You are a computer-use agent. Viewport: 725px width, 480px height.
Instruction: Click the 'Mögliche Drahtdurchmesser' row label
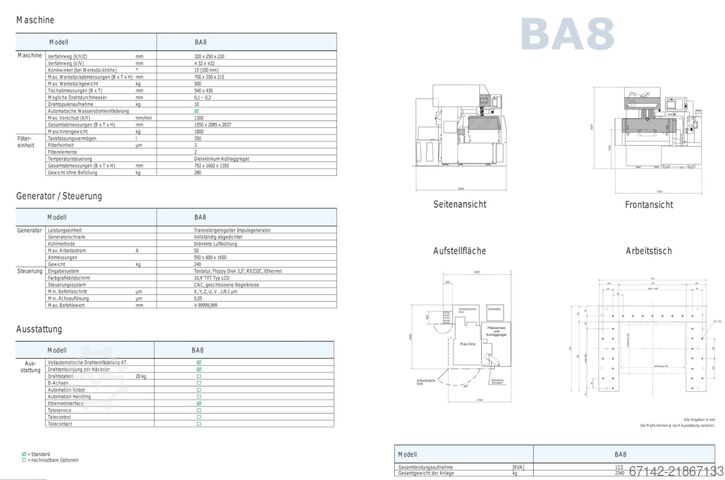(x=77, y=98)
